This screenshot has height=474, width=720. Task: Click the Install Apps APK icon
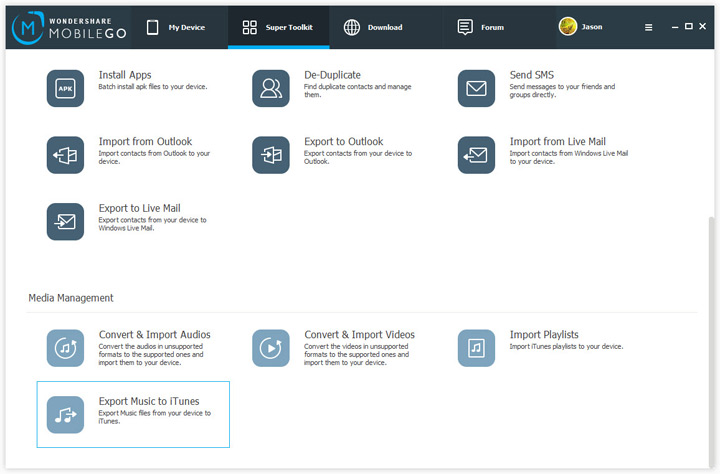coord(65,88)
